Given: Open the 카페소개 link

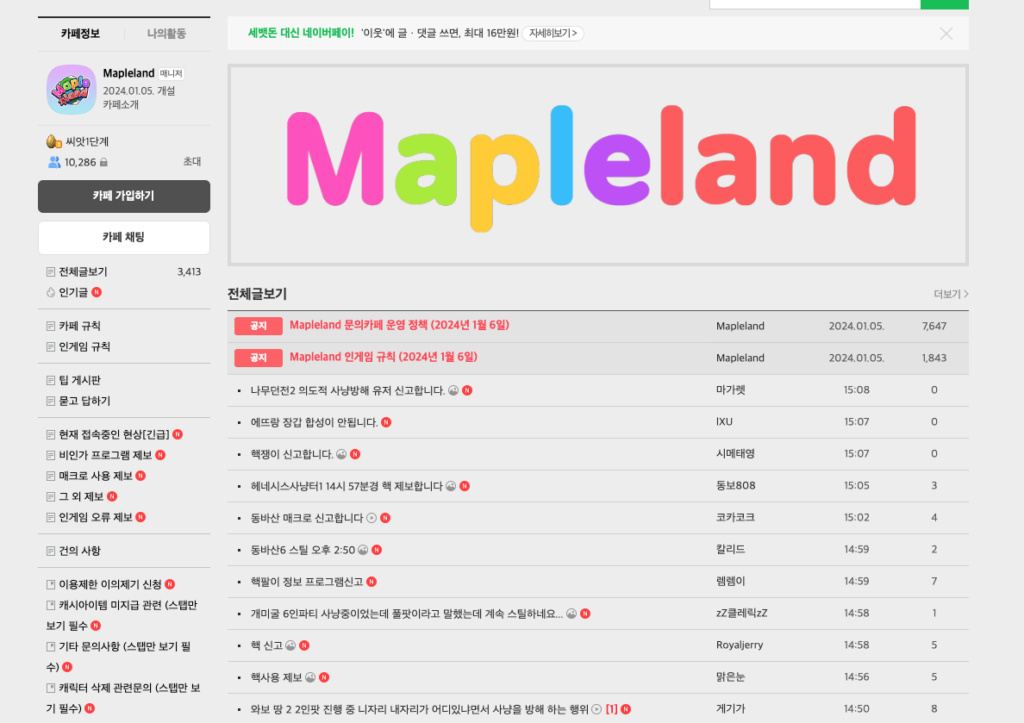Looking at the screenshot, I should 121,104.
